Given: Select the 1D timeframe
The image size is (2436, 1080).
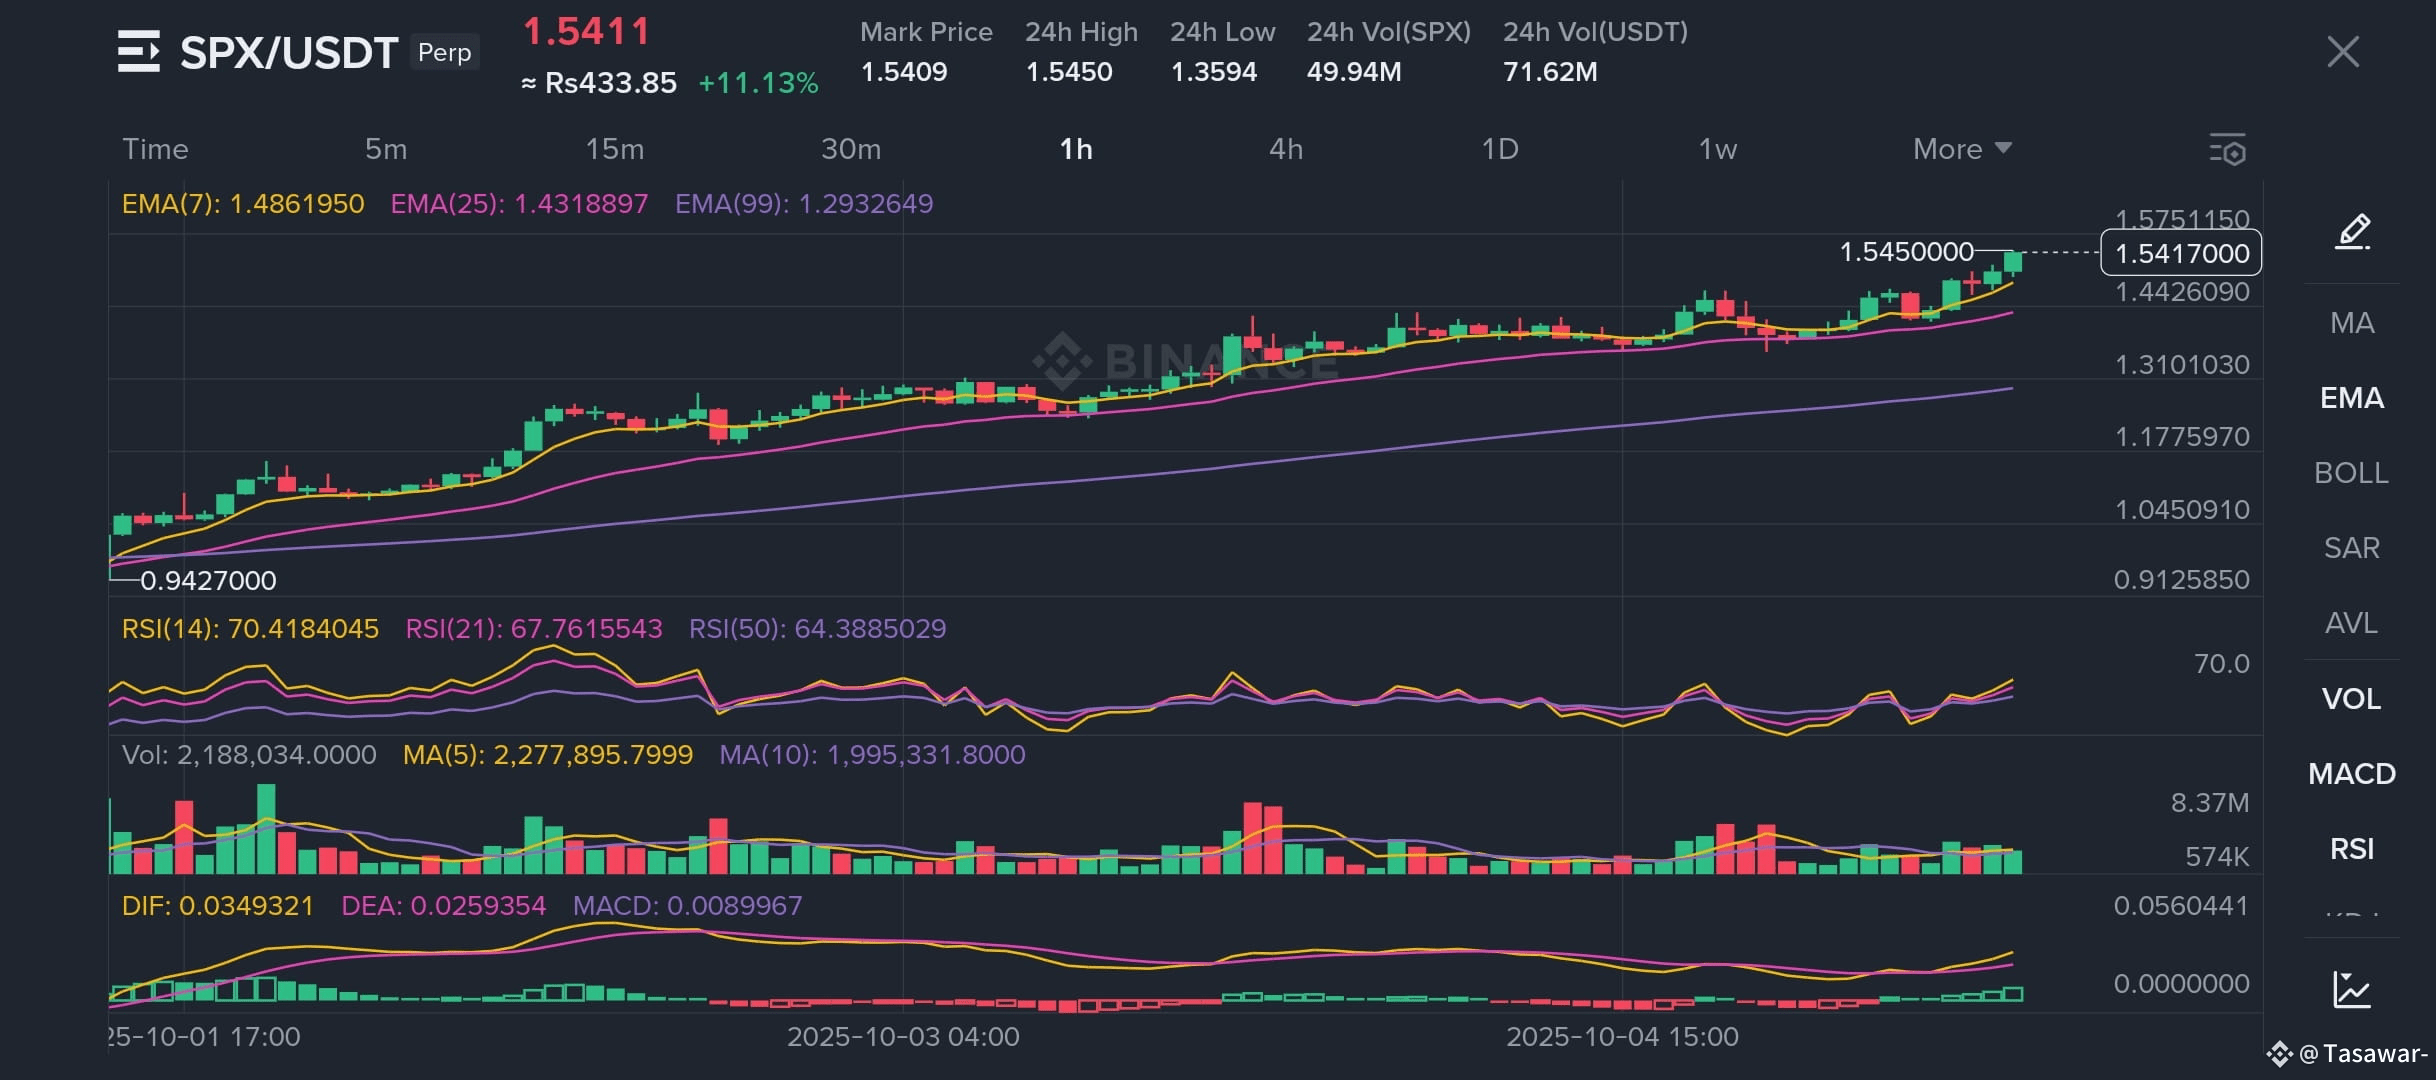Looking at the screenshot, I should click(x=1500, y=149).
